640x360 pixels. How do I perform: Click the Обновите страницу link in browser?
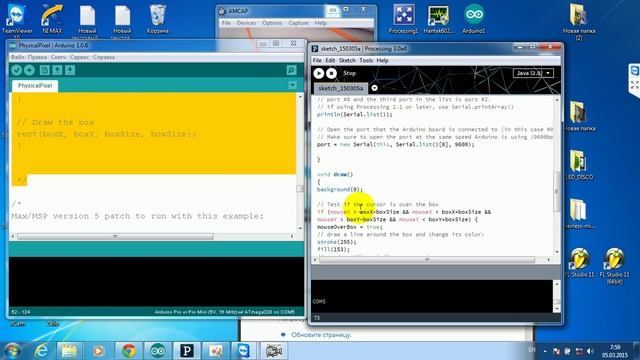pos(321,335)
